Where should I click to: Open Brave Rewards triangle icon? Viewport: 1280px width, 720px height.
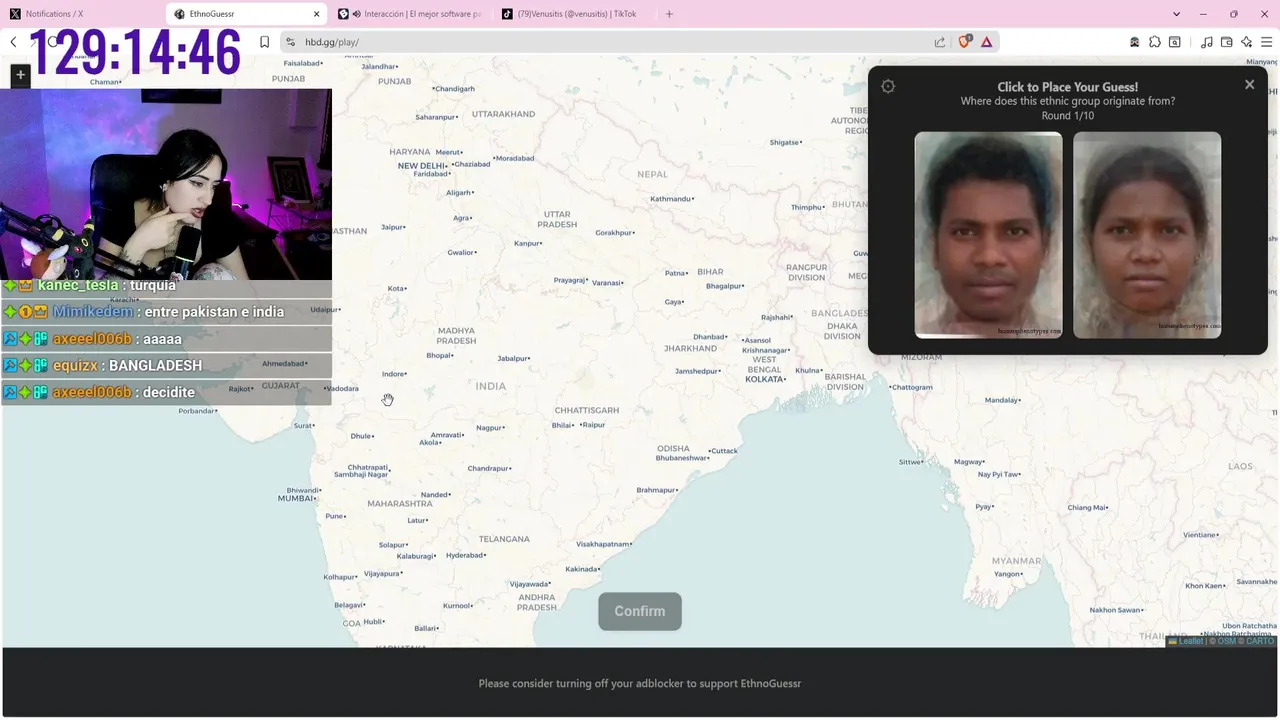(987, 42)
